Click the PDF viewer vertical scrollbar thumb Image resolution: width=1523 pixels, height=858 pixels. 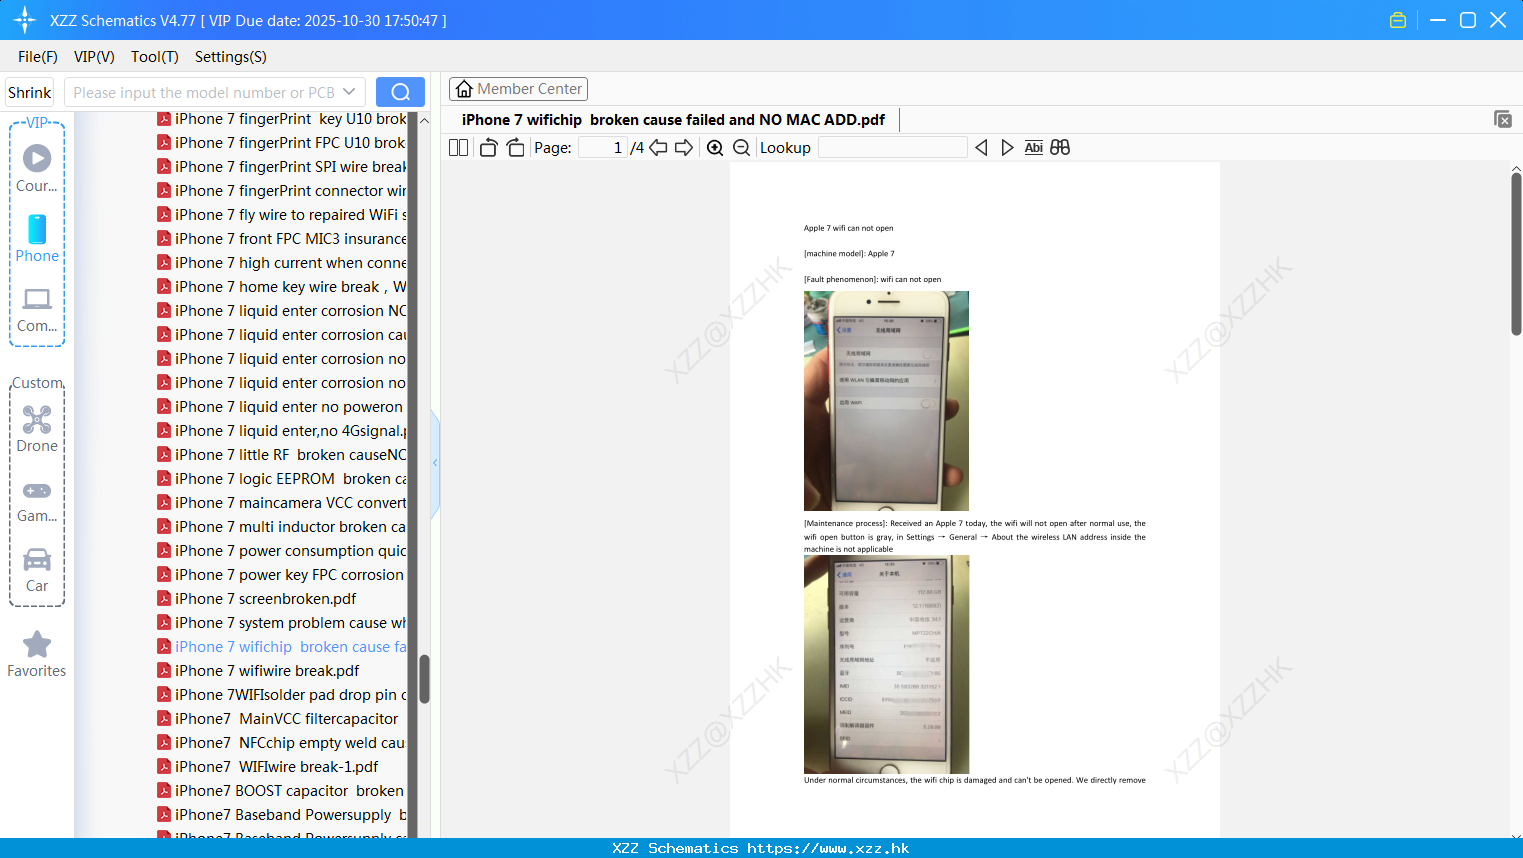click(1516, 253)
